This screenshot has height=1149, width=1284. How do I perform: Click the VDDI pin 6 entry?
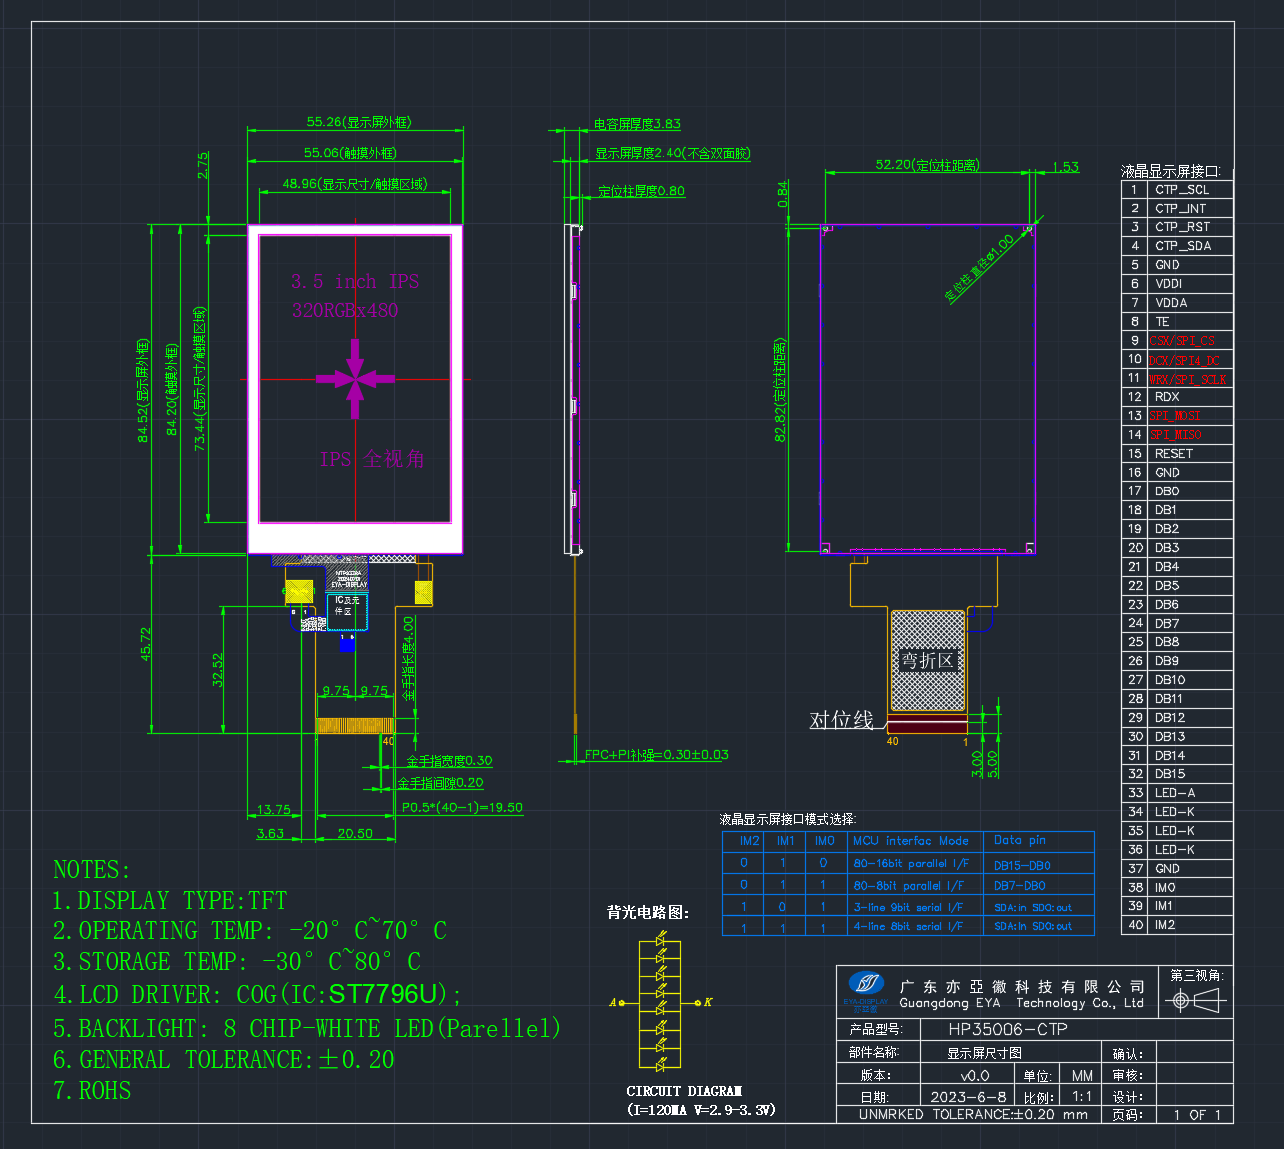(x=1168, y=284)
